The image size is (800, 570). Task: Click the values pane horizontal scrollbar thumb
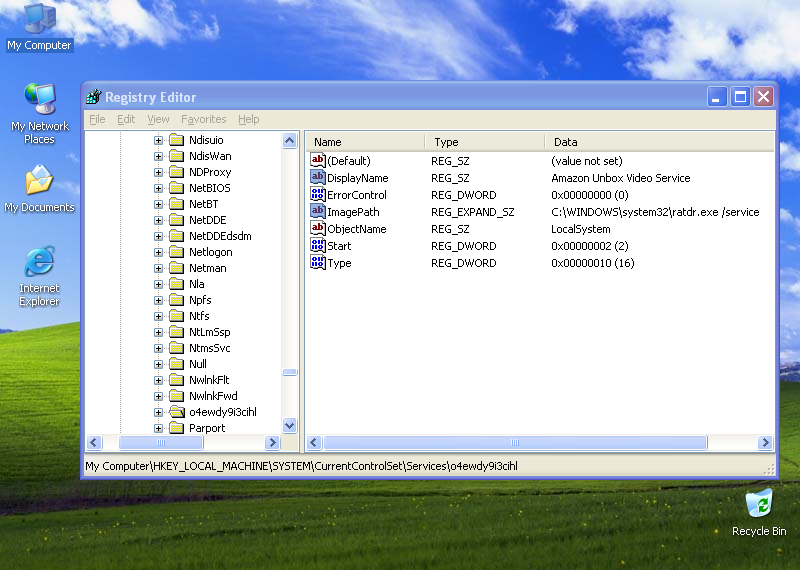(515, 443)
